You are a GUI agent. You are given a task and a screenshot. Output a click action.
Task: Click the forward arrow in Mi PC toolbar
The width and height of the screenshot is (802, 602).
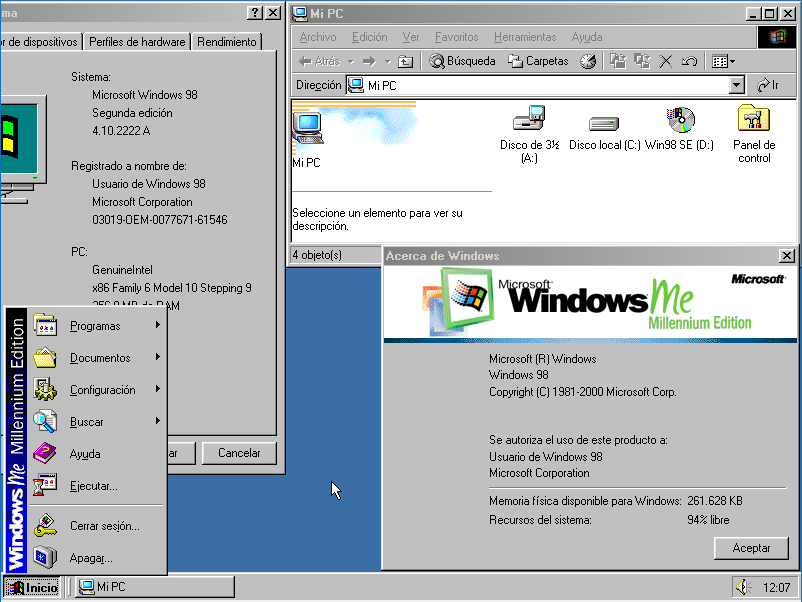coord(369,62)
